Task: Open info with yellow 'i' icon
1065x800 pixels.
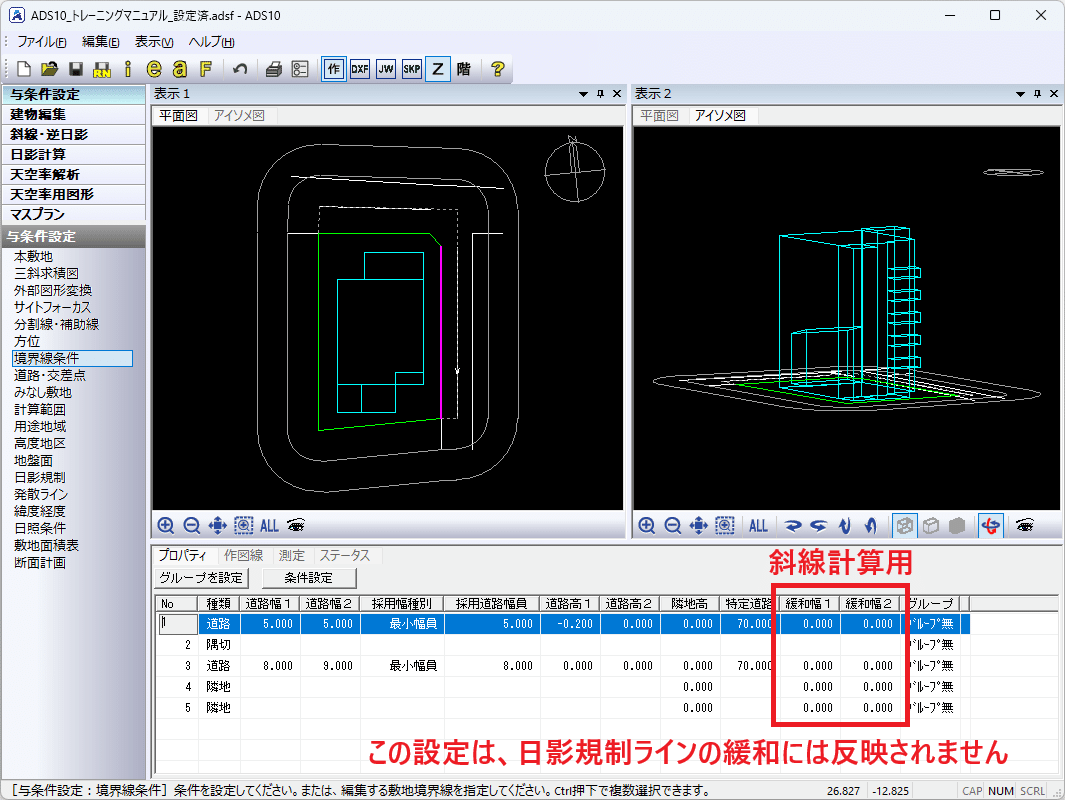Action: (x=128, y=69)
